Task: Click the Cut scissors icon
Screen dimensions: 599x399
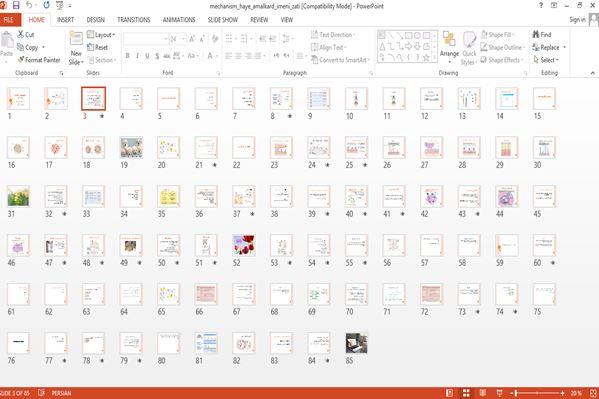Action: (x=21, y=34)
